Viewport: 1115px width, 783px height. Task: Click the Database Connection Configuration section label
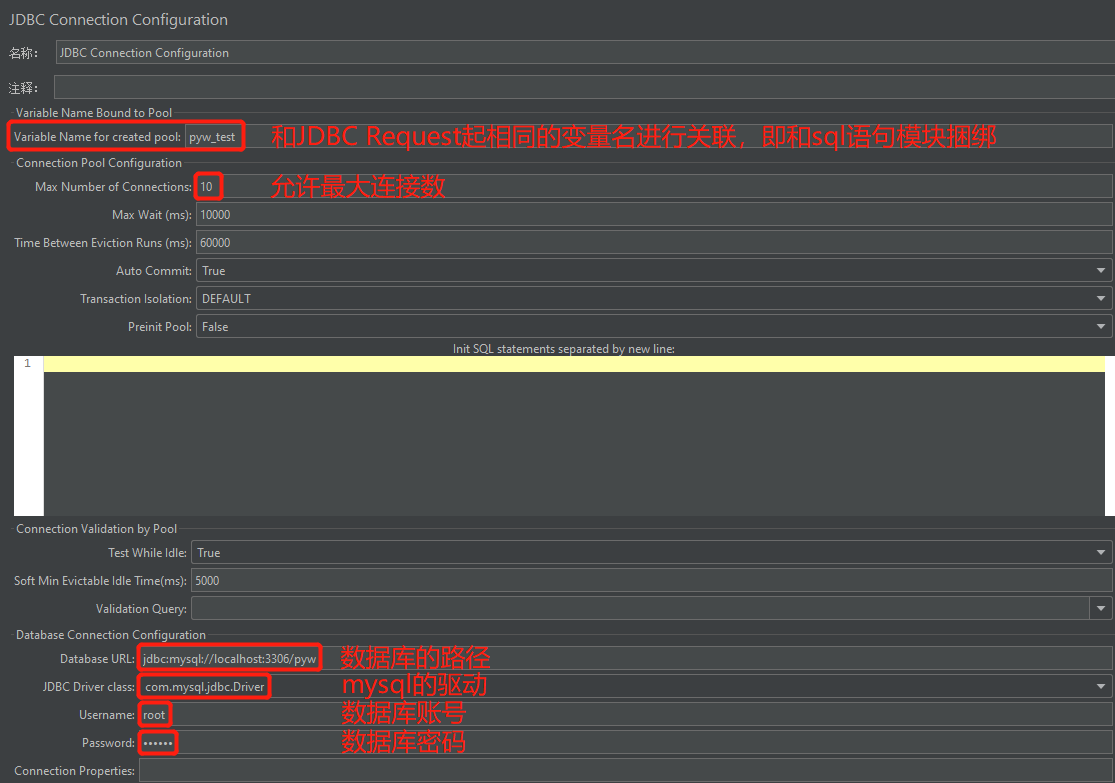pos(111,634)
